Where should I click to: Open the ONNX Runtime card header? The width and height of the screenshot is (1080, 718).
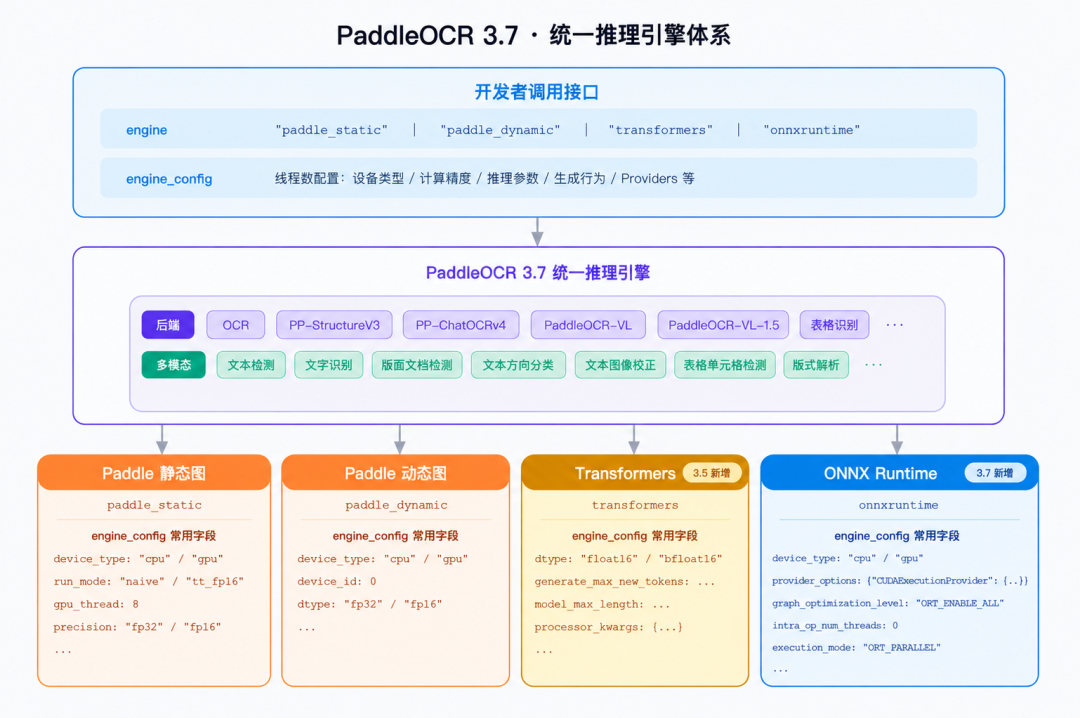pyautogui.click(x=899, y=473)
